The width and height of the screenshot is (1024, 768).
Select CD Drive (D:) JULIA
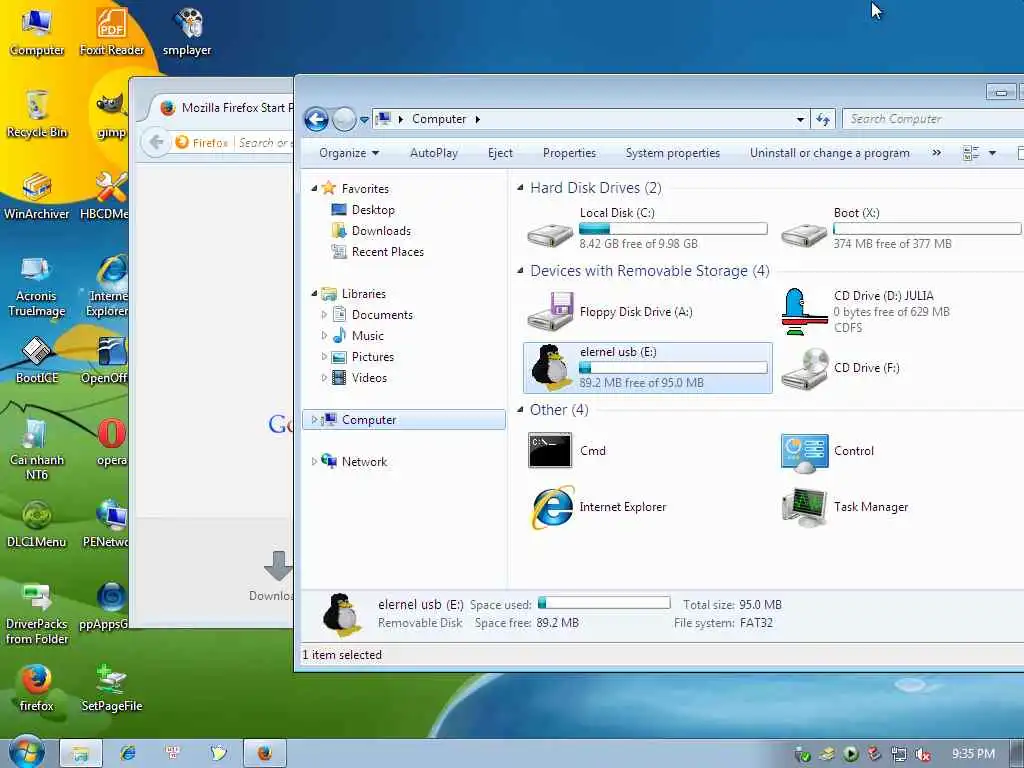tap(901, 312)
